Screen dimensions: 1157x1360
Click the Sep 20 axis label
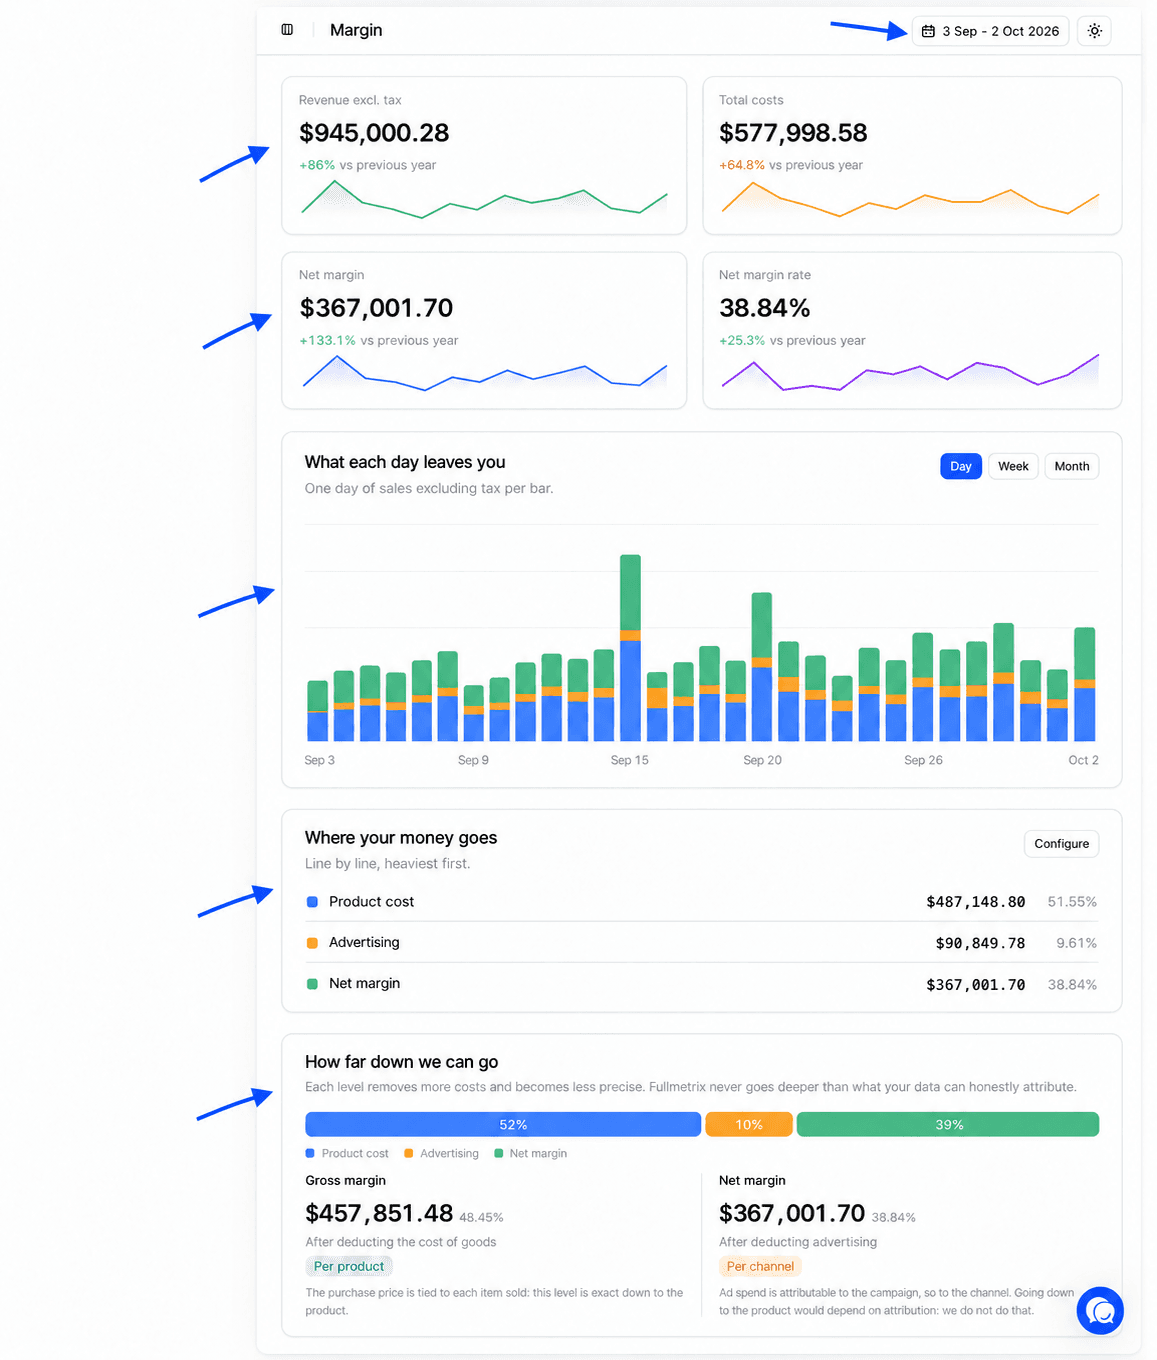tap(762, 760)
